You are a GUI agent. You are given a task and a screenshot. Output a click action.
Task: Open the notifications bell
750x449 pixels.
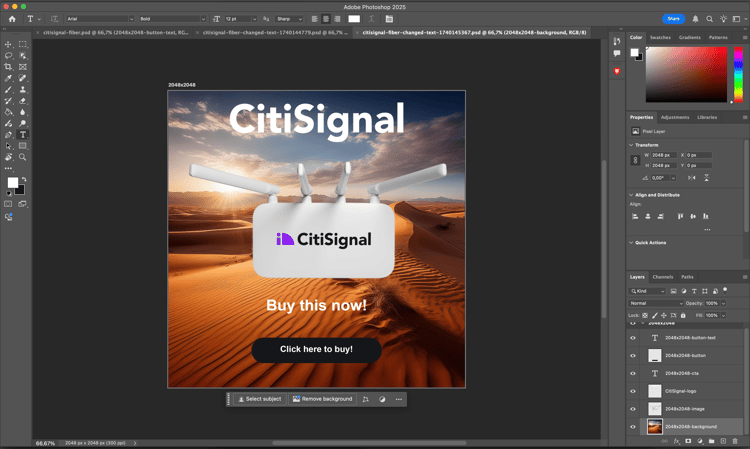[x=695, y=19]
